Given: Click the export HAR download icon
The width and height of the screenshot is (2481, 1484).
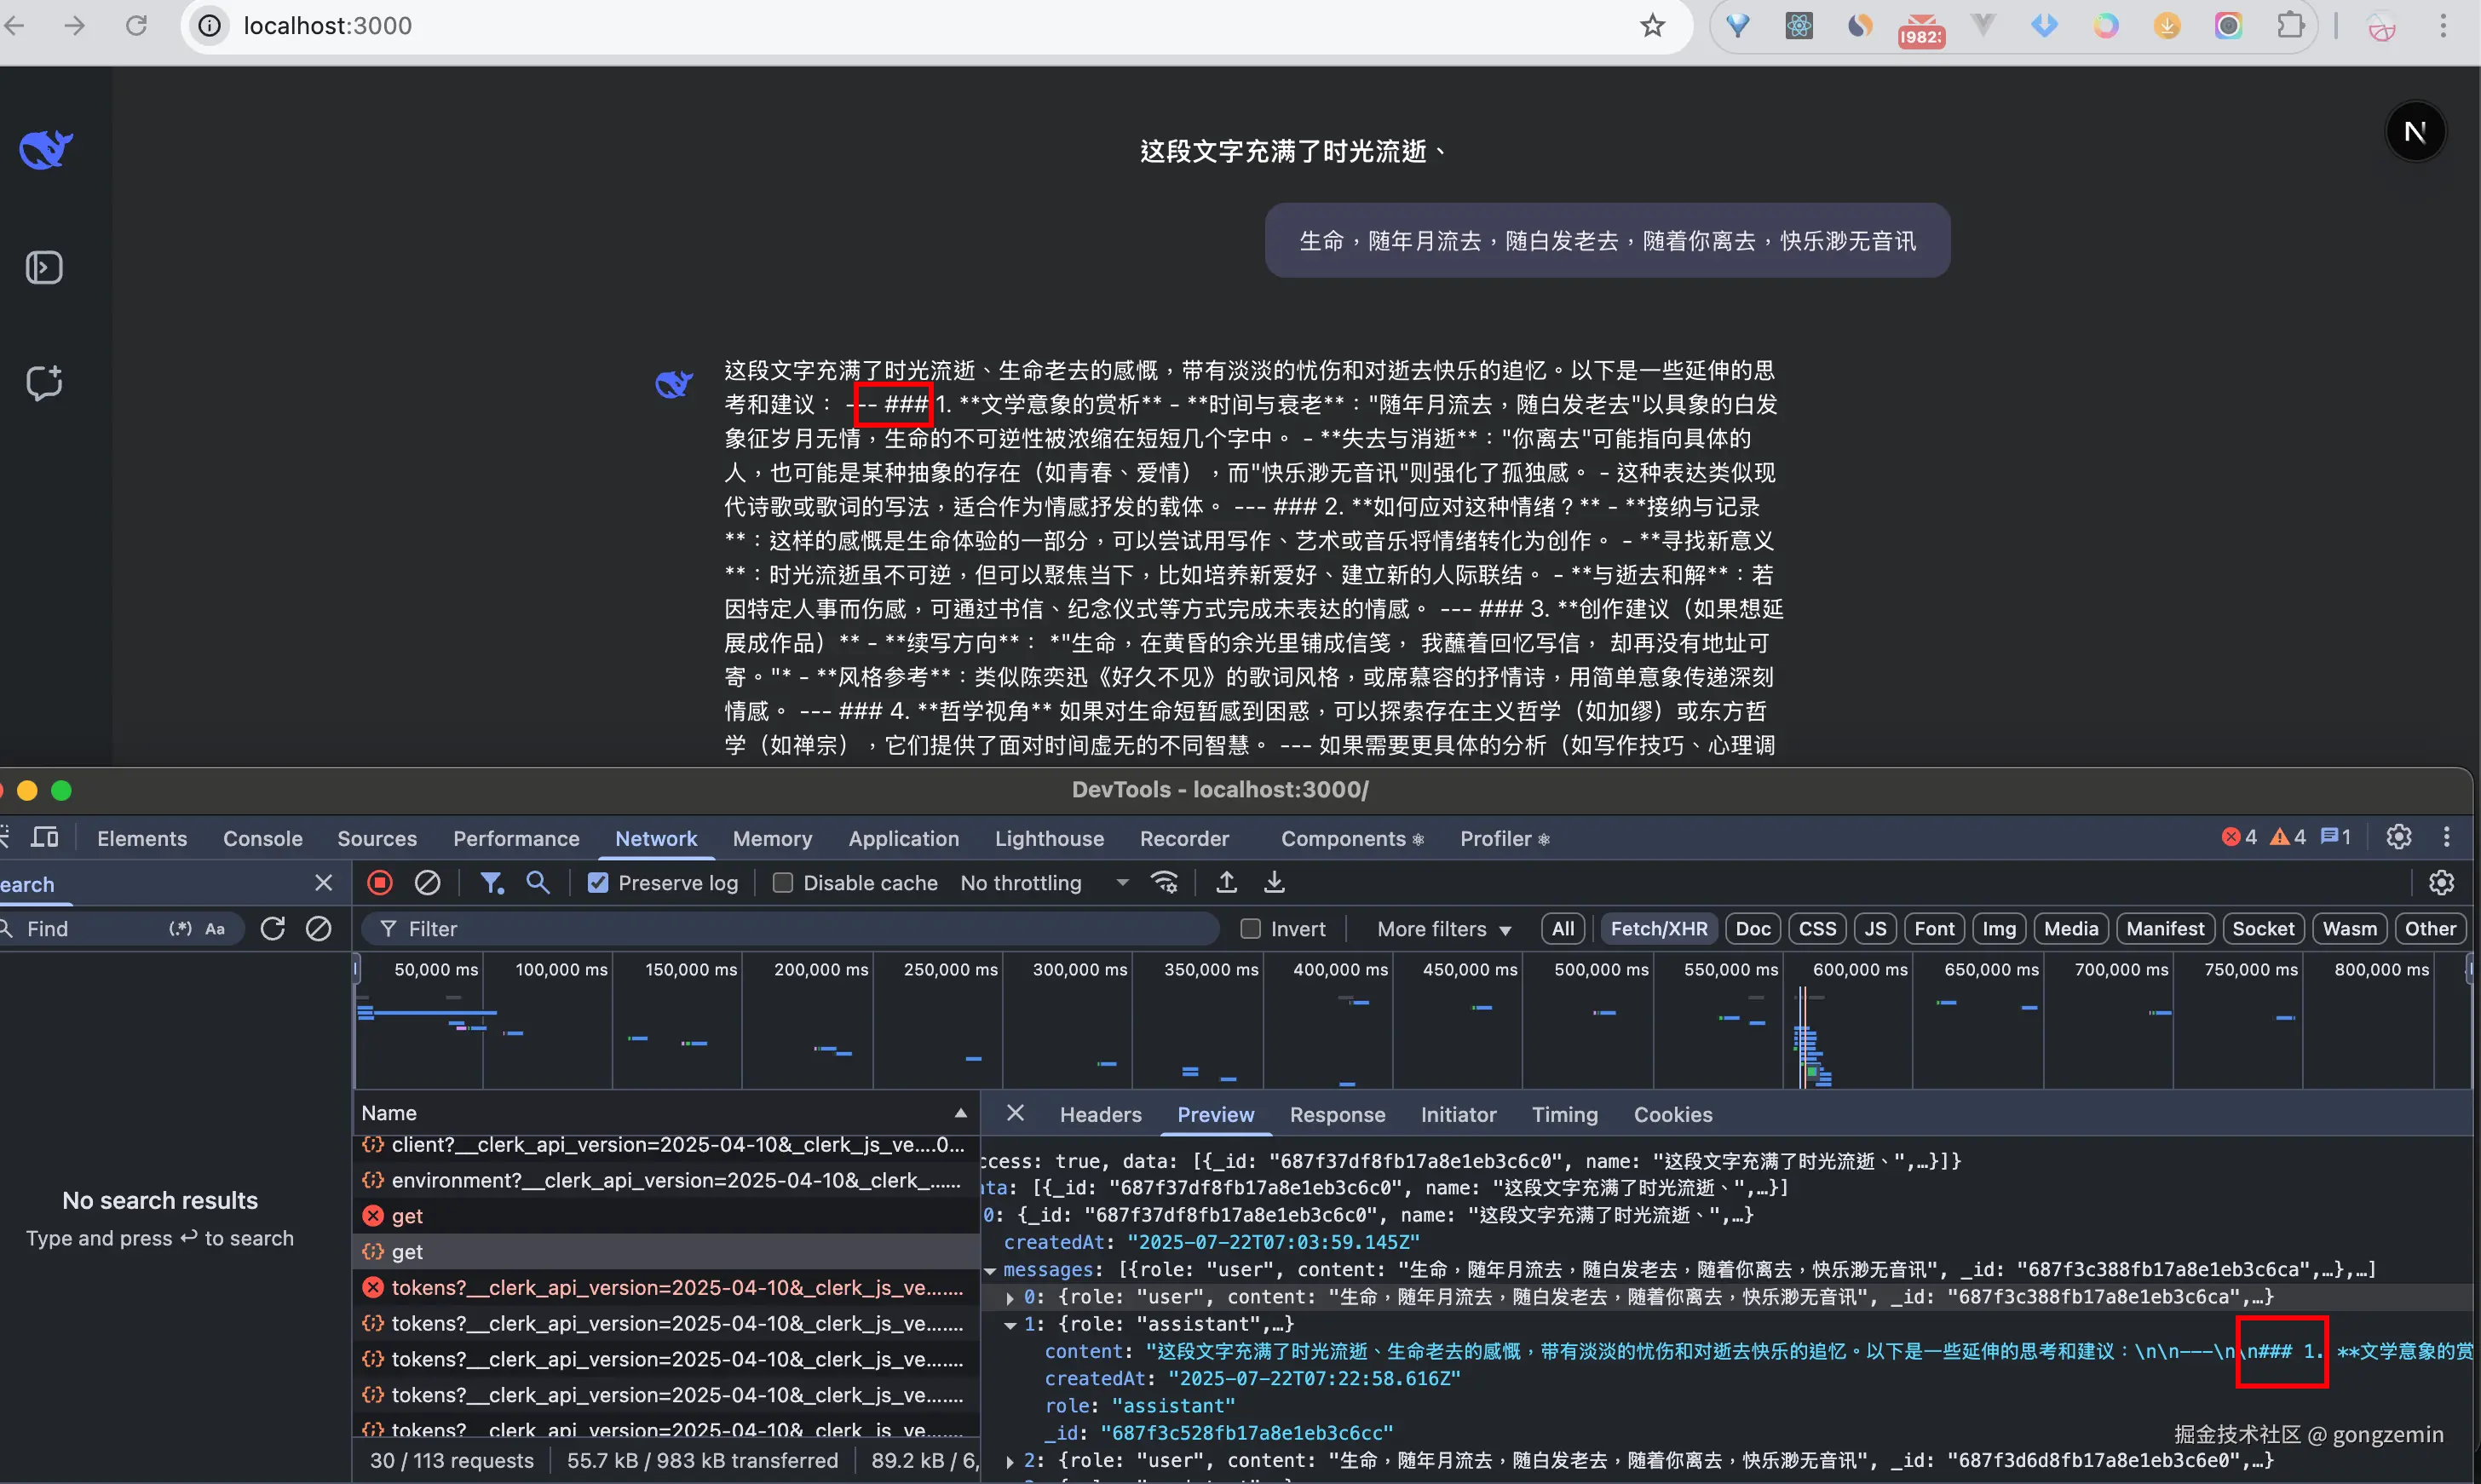Looking at the screenshot, I should click(1274, 883).
